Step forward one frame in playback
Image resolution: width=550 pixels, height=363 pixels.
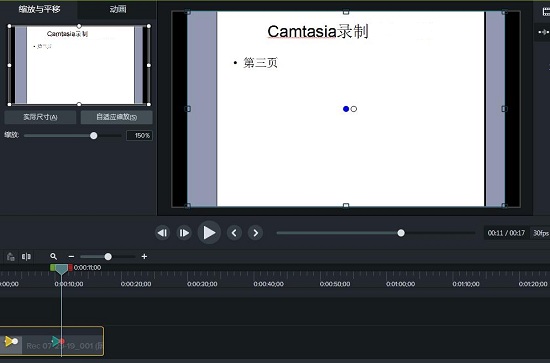(184, 233)
